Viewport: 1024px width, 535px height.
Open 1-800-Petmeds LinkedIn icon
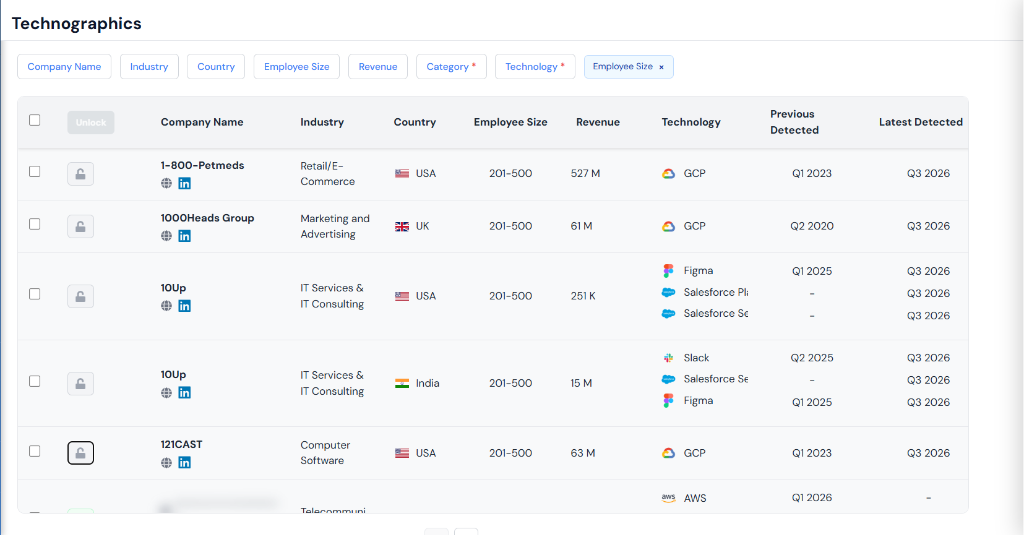coord(185,184)
